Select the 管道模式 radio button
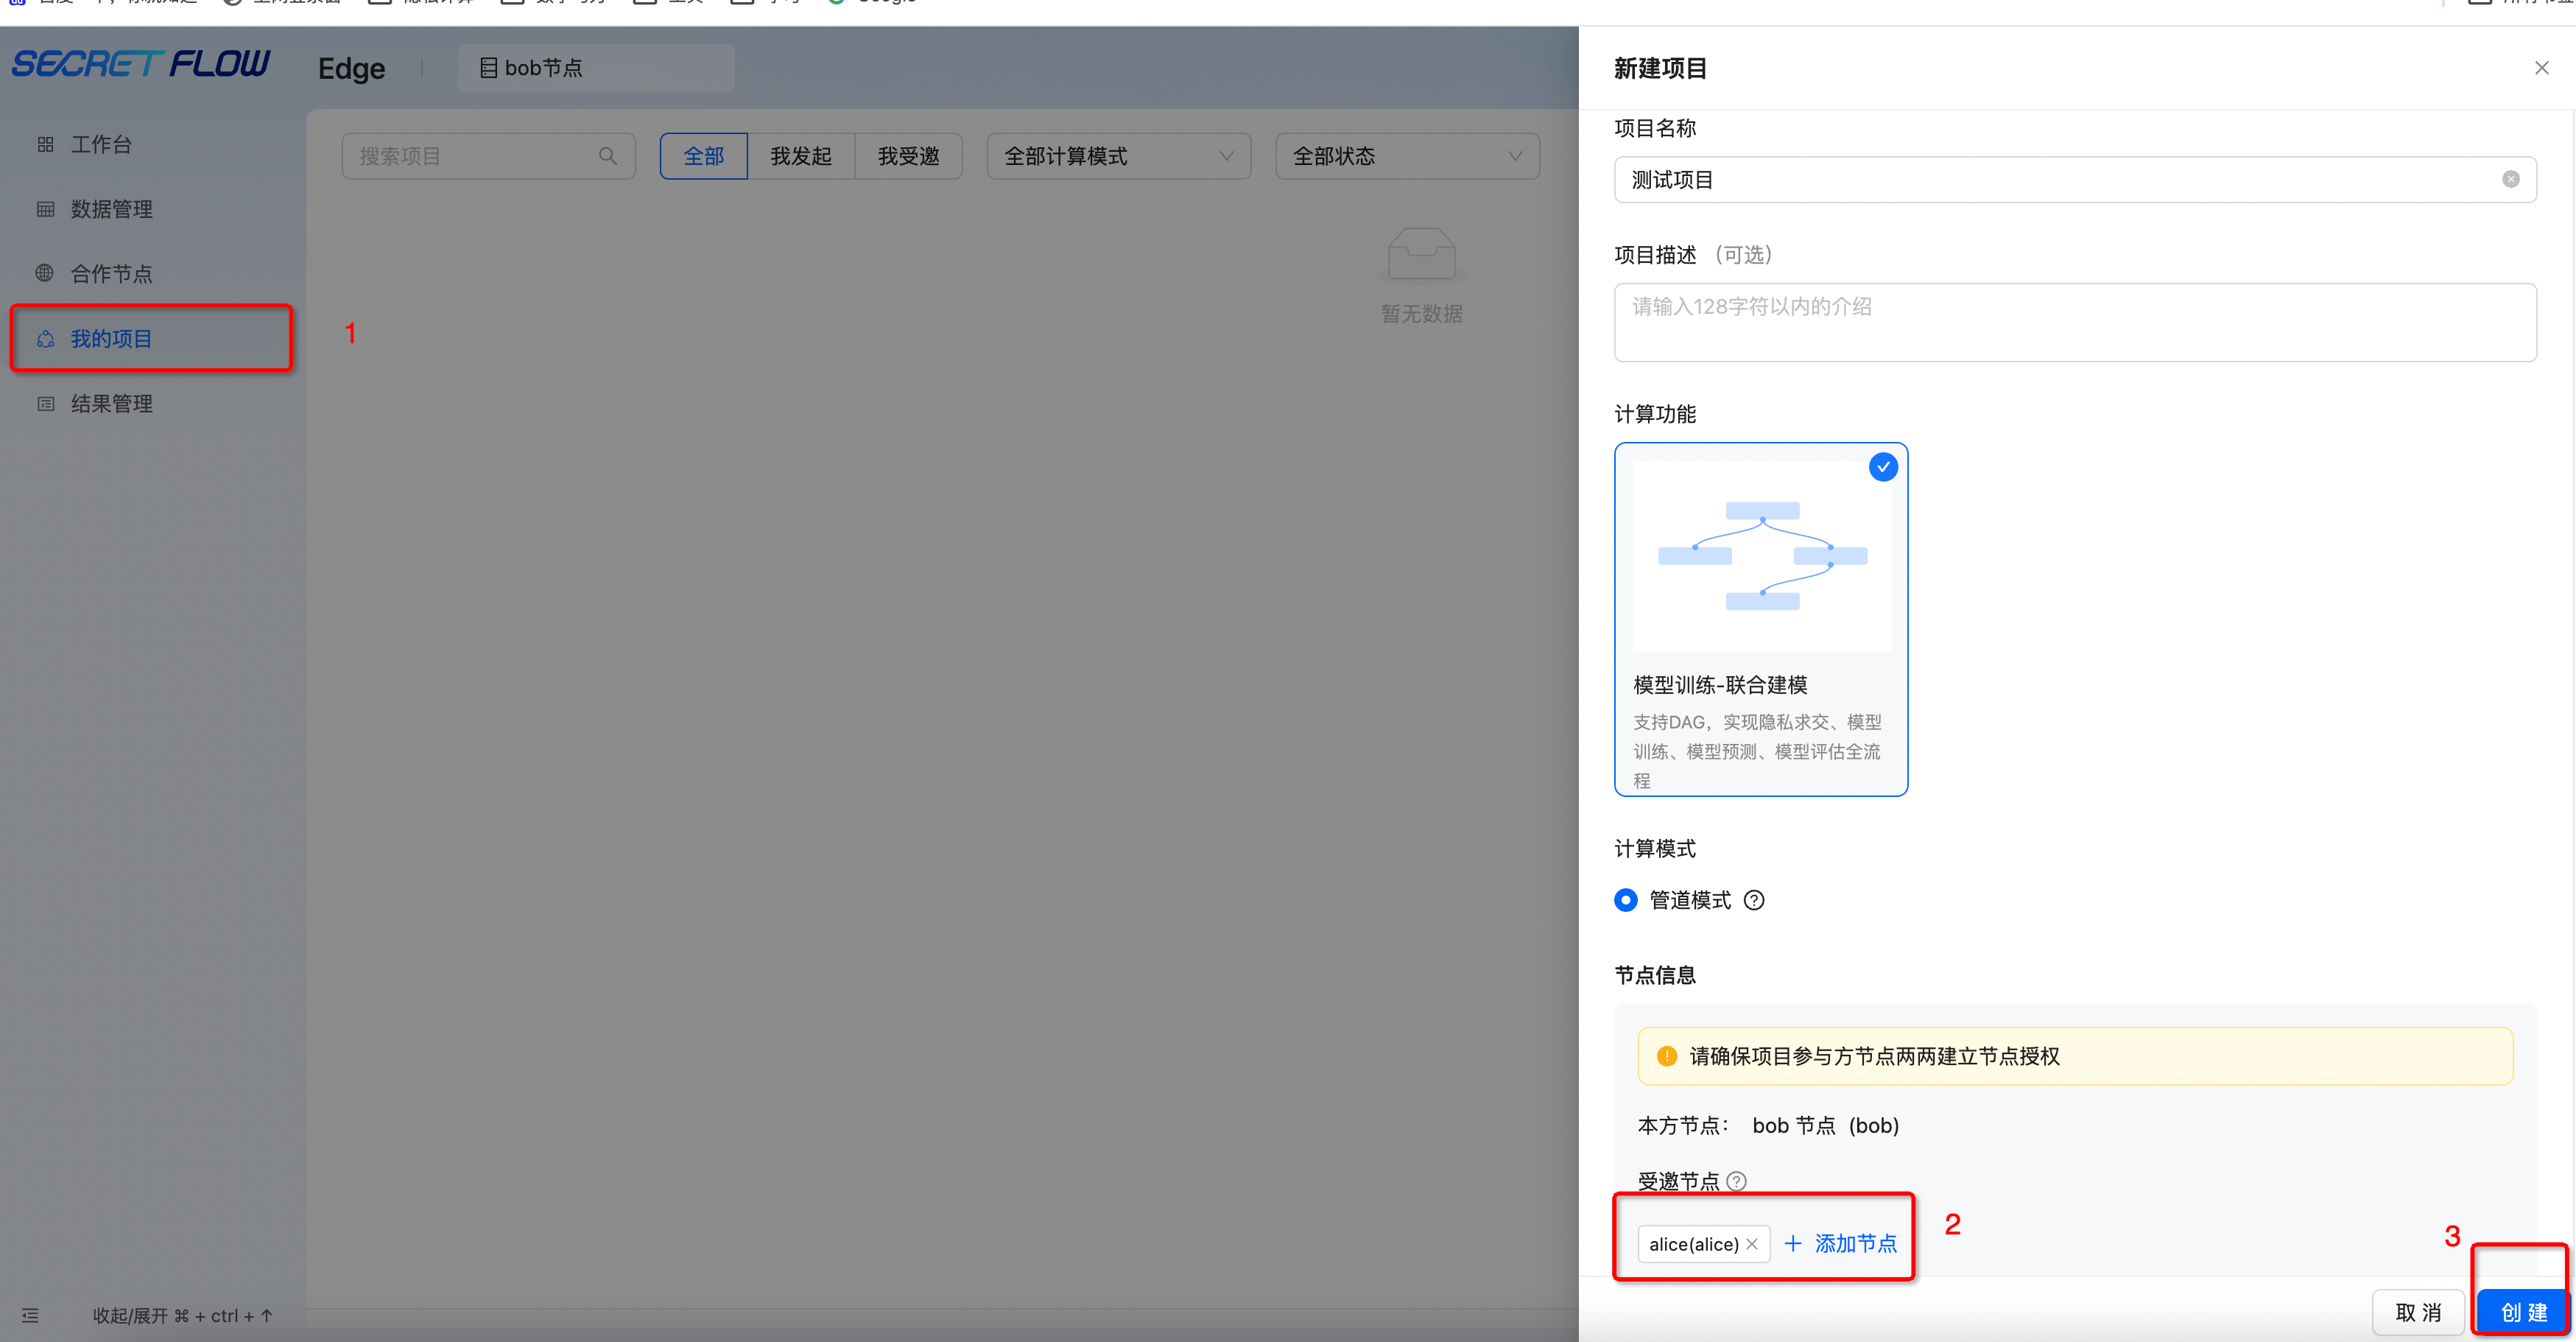This screenshot has width=2576, height=1342. tap(1626, 900)
